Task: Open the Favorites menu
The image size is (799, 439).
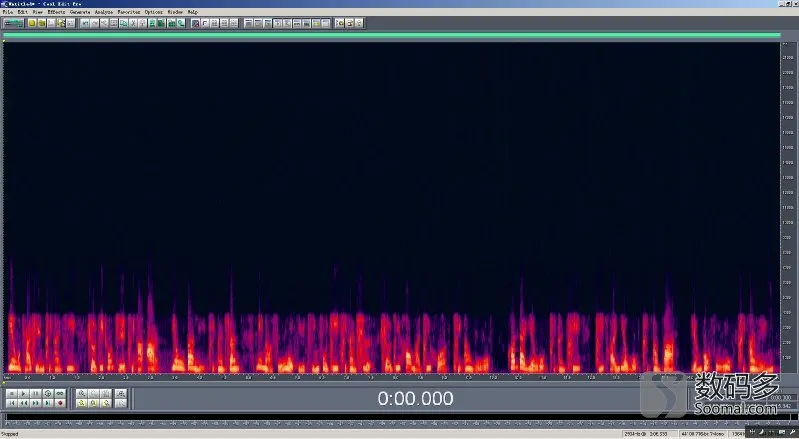Action: point(128,12)
